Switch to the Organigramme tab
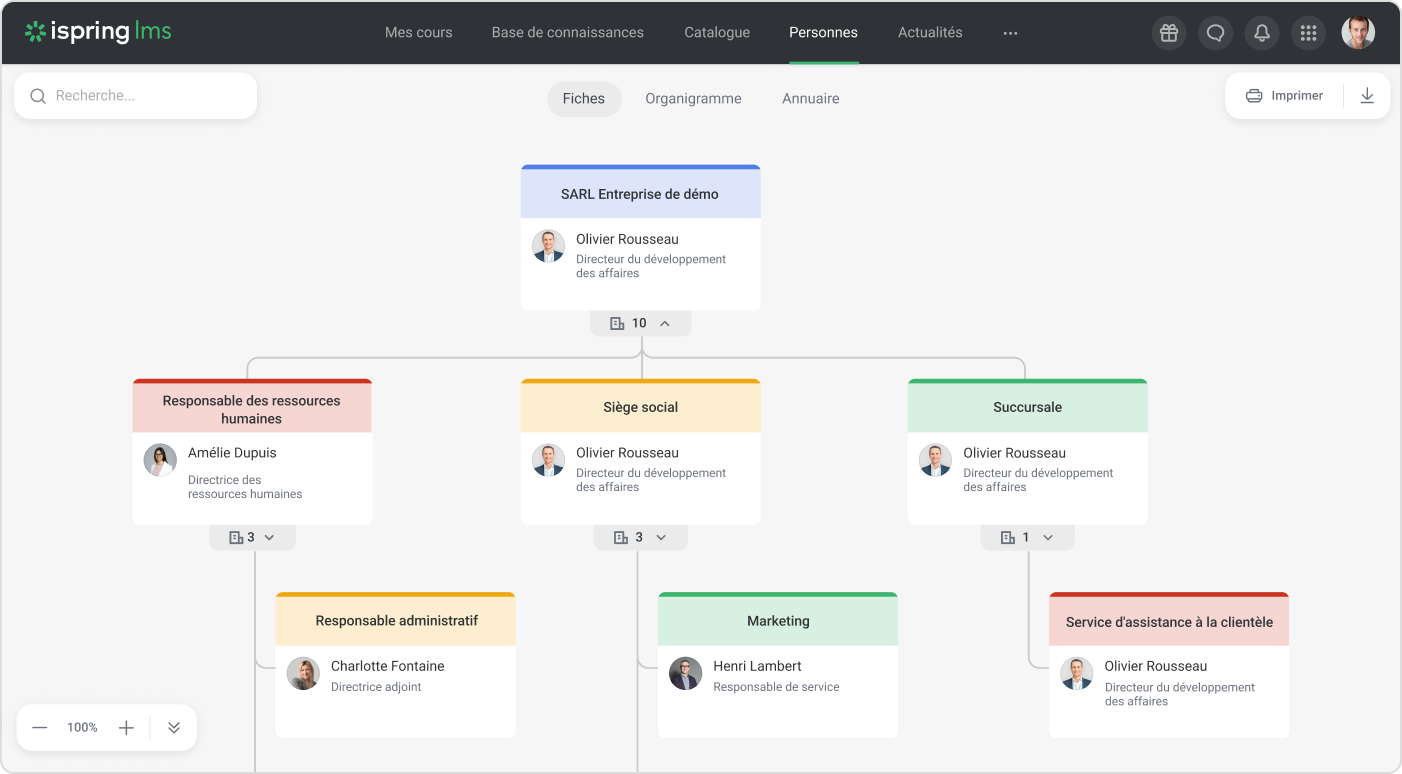Screen dimensions: 1402x774 click(693, 98)
